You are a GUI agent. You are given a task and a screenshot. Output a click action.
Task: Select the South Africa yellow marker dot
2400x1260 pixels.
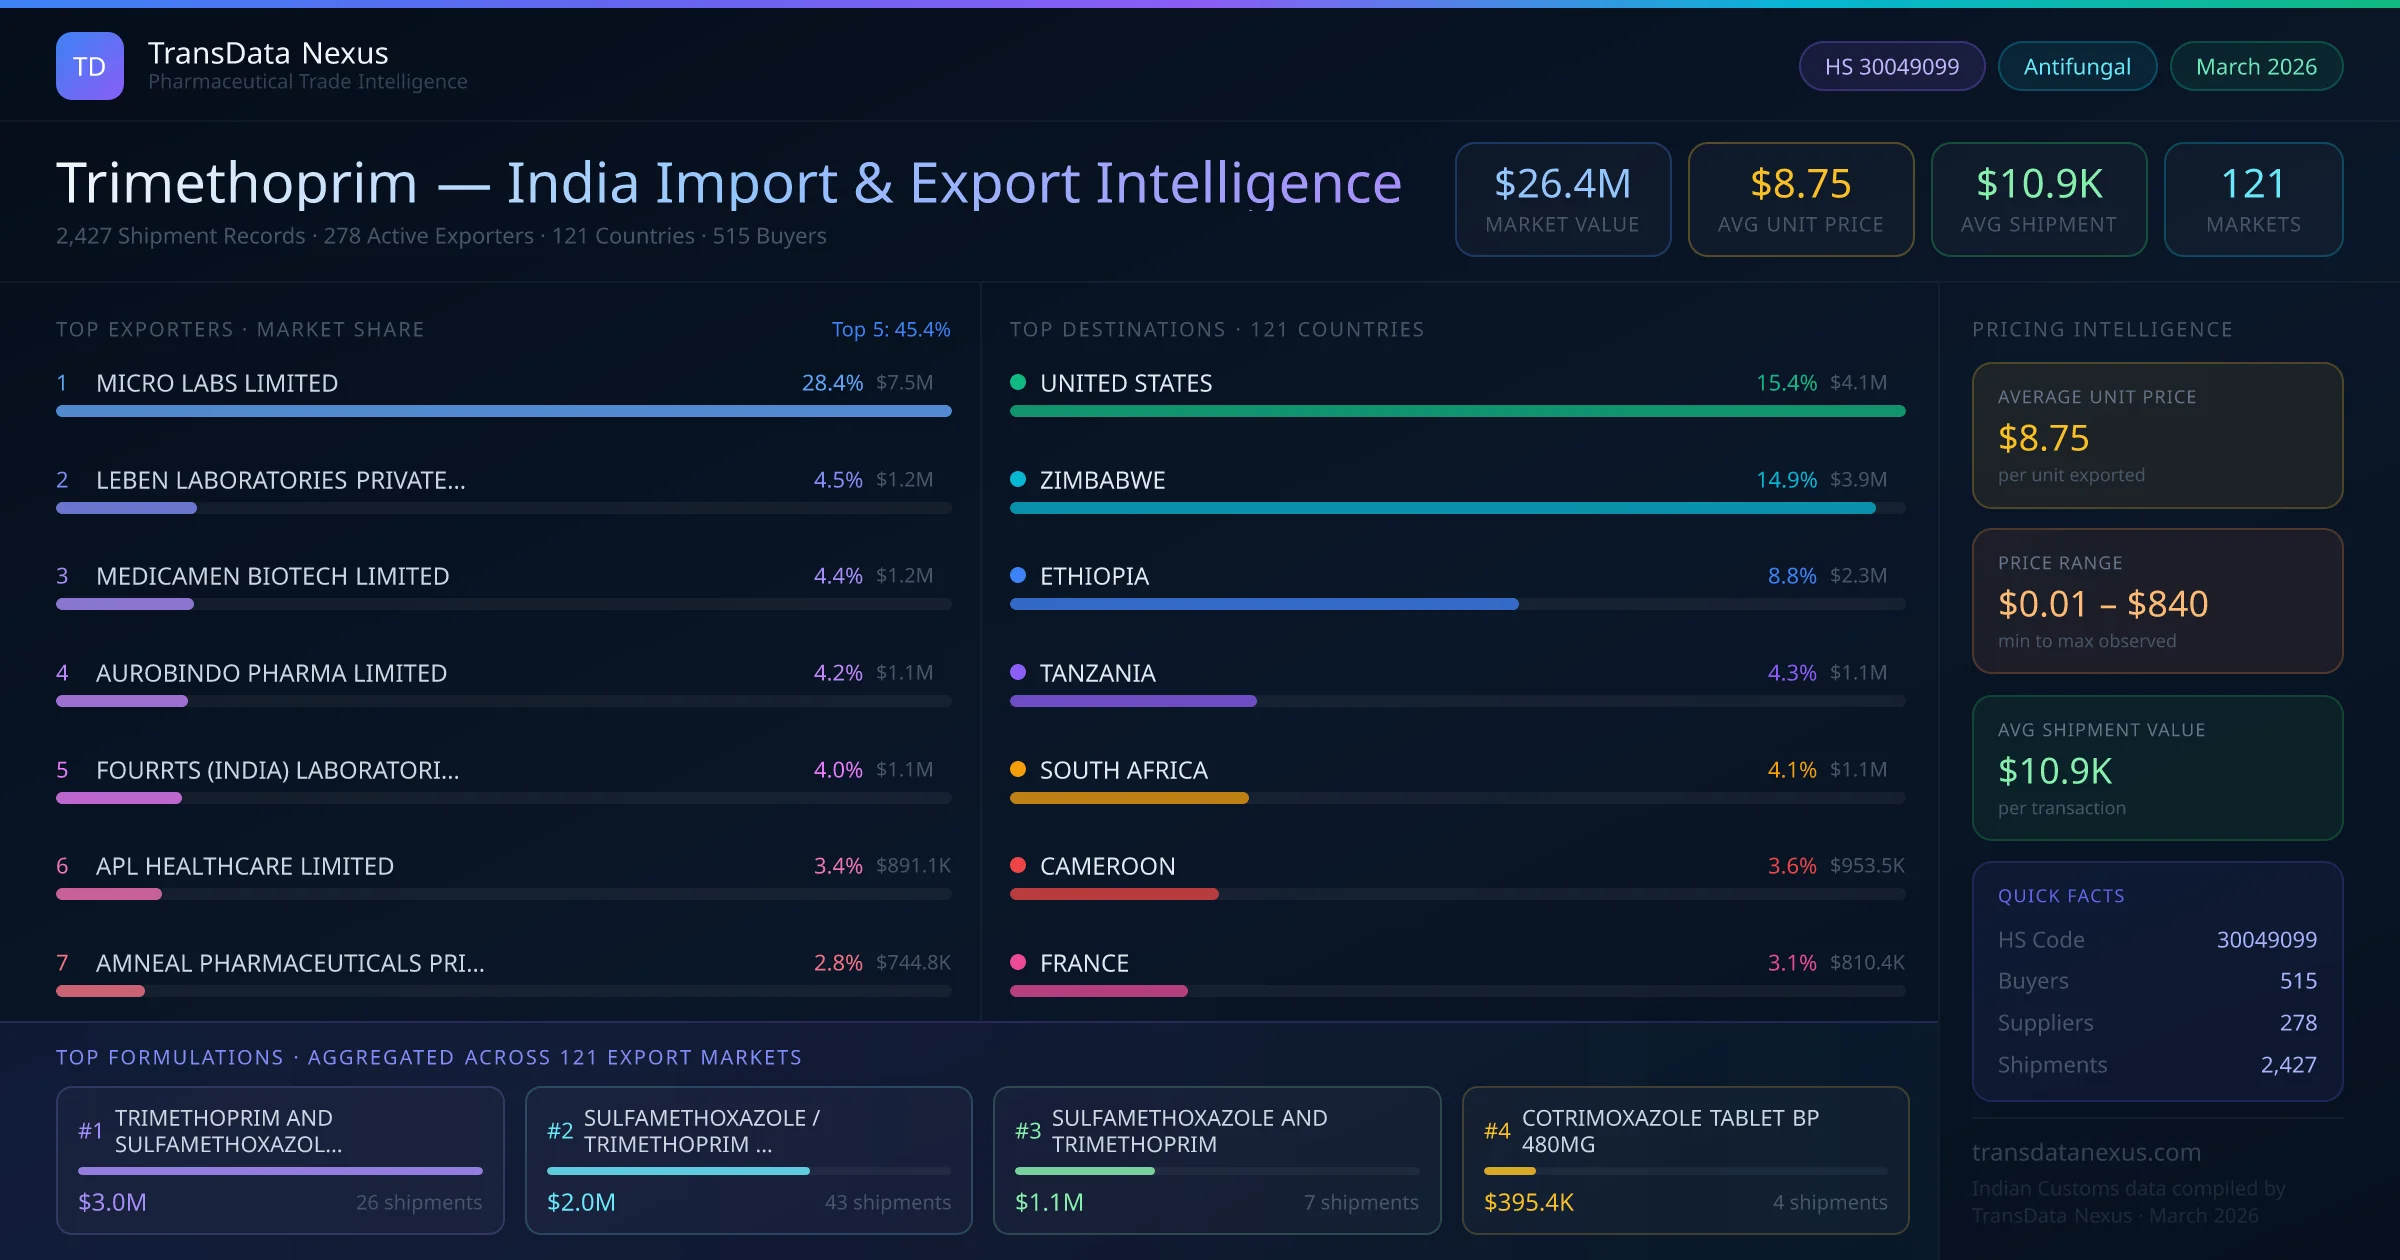1018,769
